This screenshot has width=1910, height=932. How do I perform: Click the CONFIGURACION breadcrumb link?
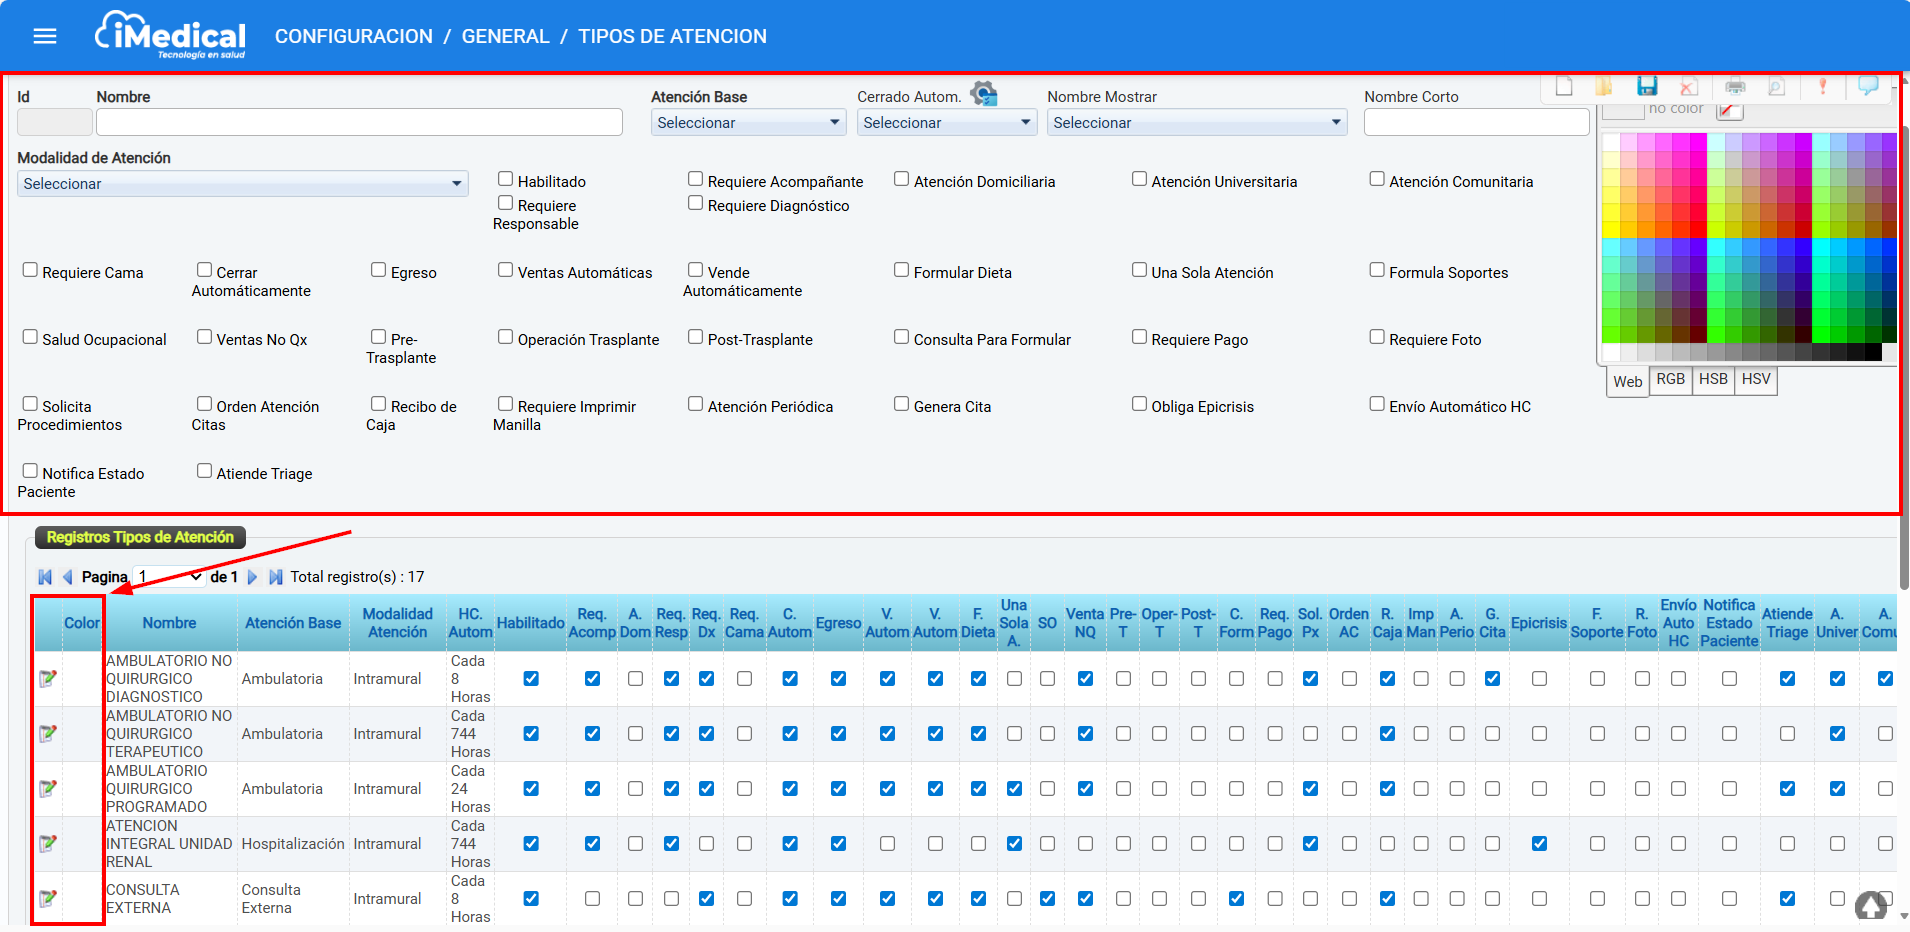pos(353,37)
